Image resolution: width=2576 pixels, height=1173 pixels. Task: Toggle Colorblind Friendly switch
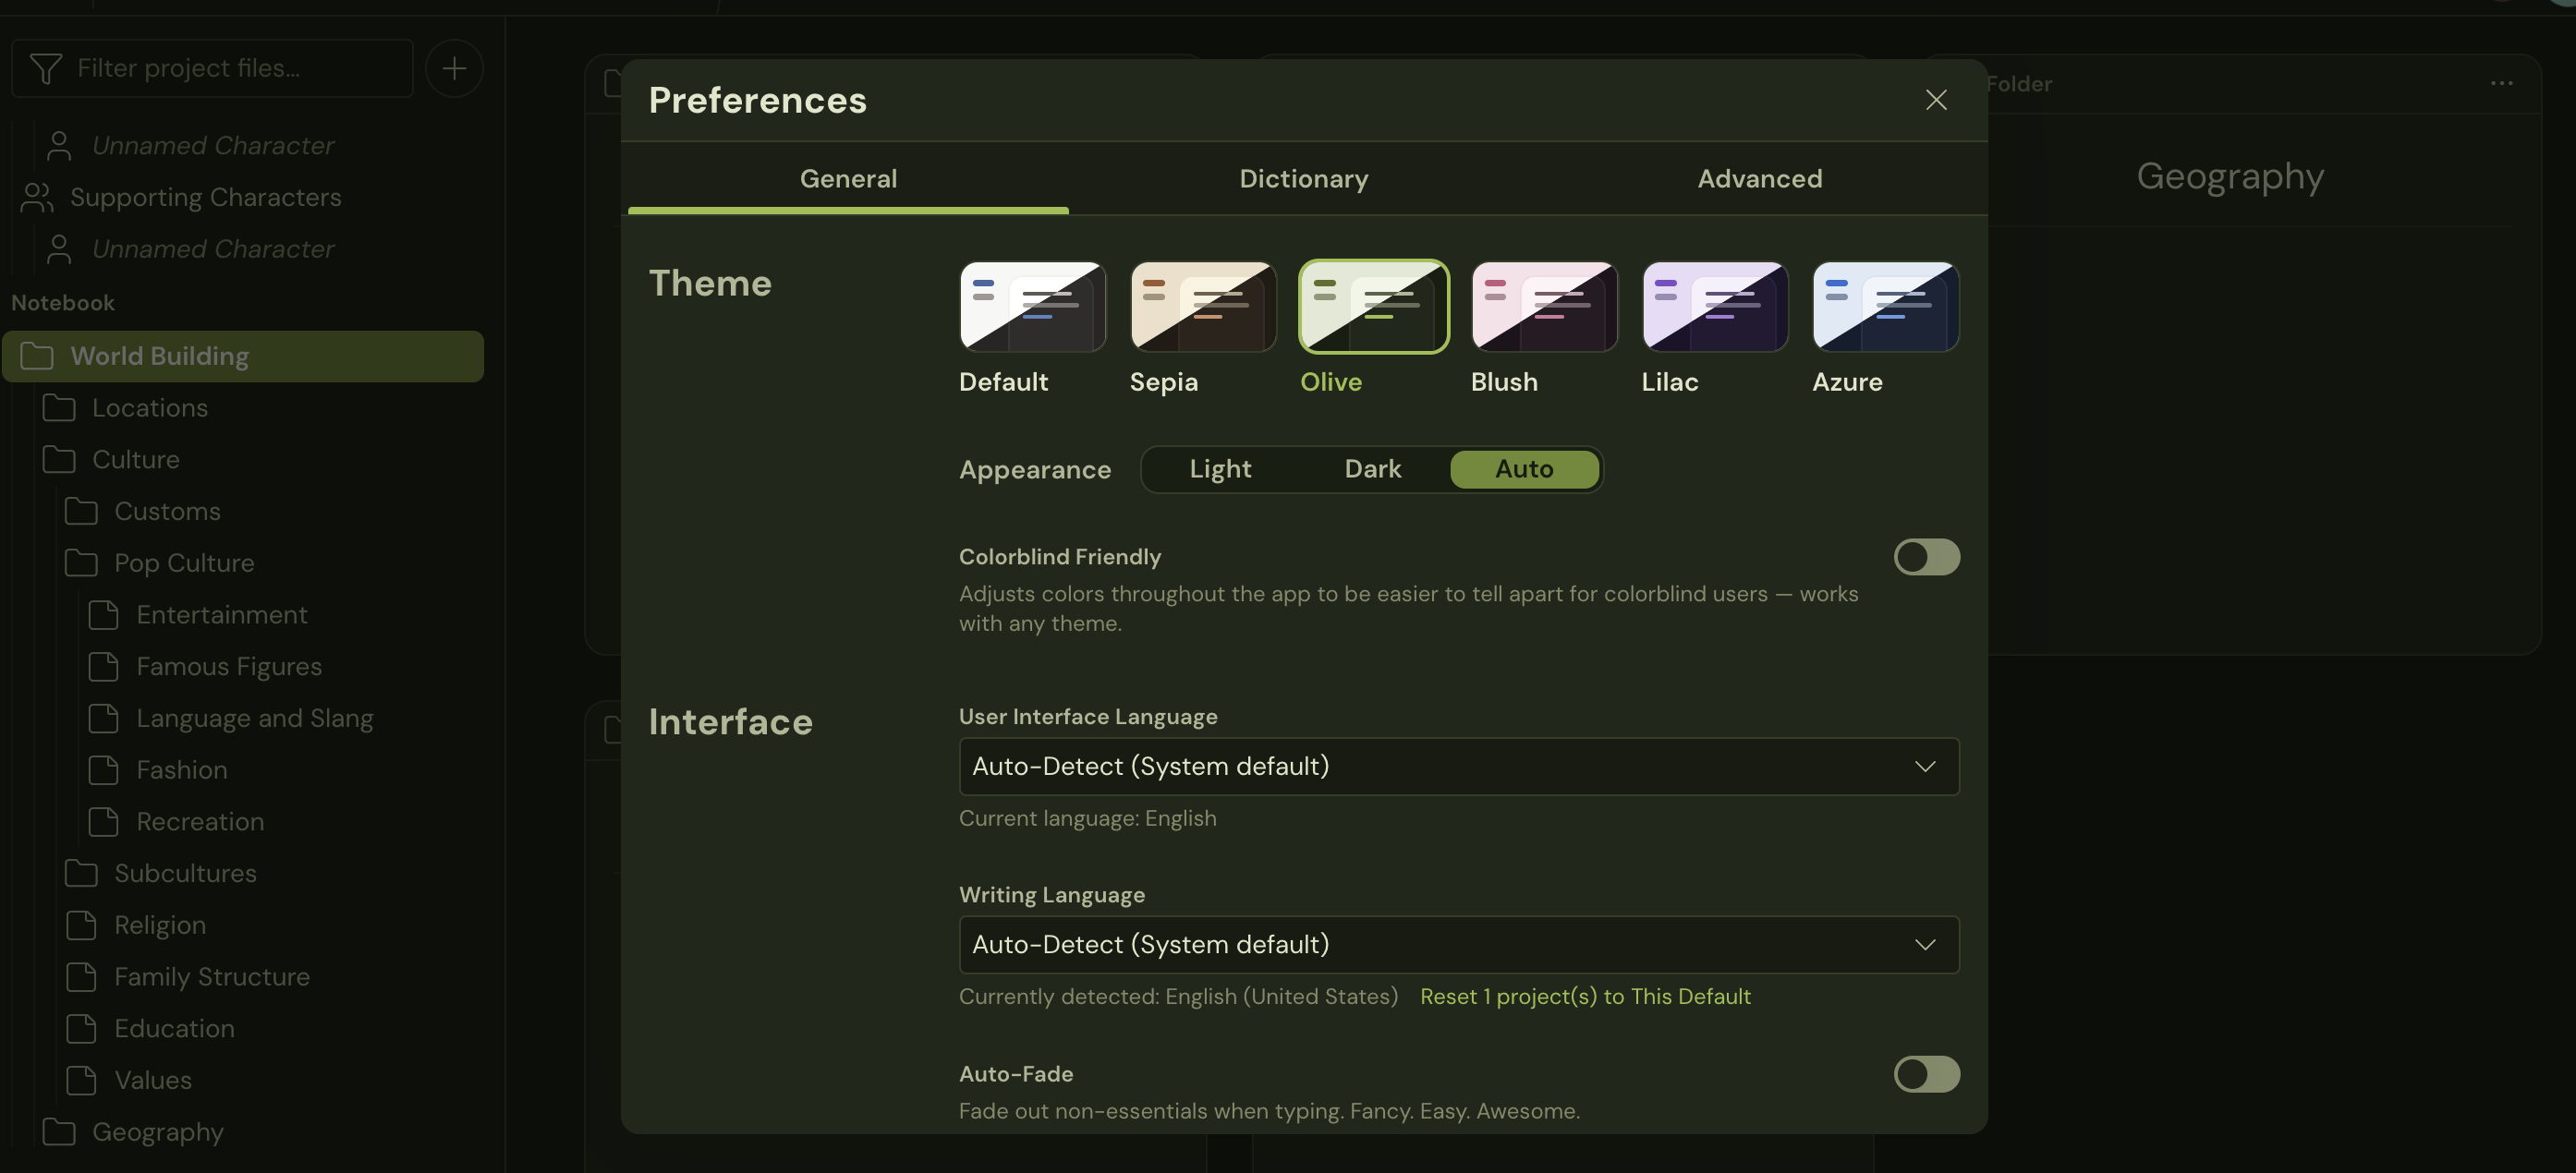coord(1926,557)
